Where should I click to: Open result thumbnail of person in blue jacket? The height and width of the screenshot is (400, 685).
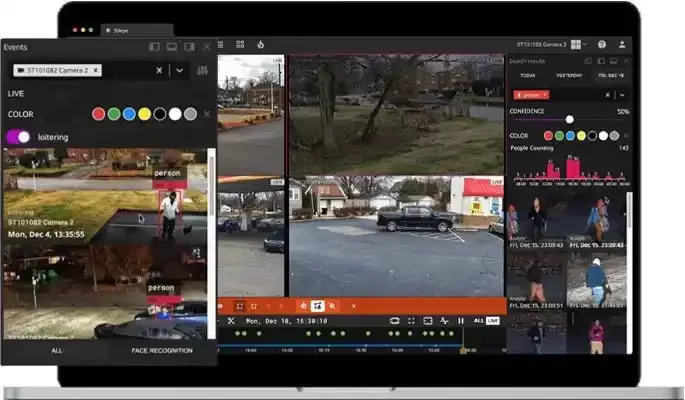click(597, 280)
